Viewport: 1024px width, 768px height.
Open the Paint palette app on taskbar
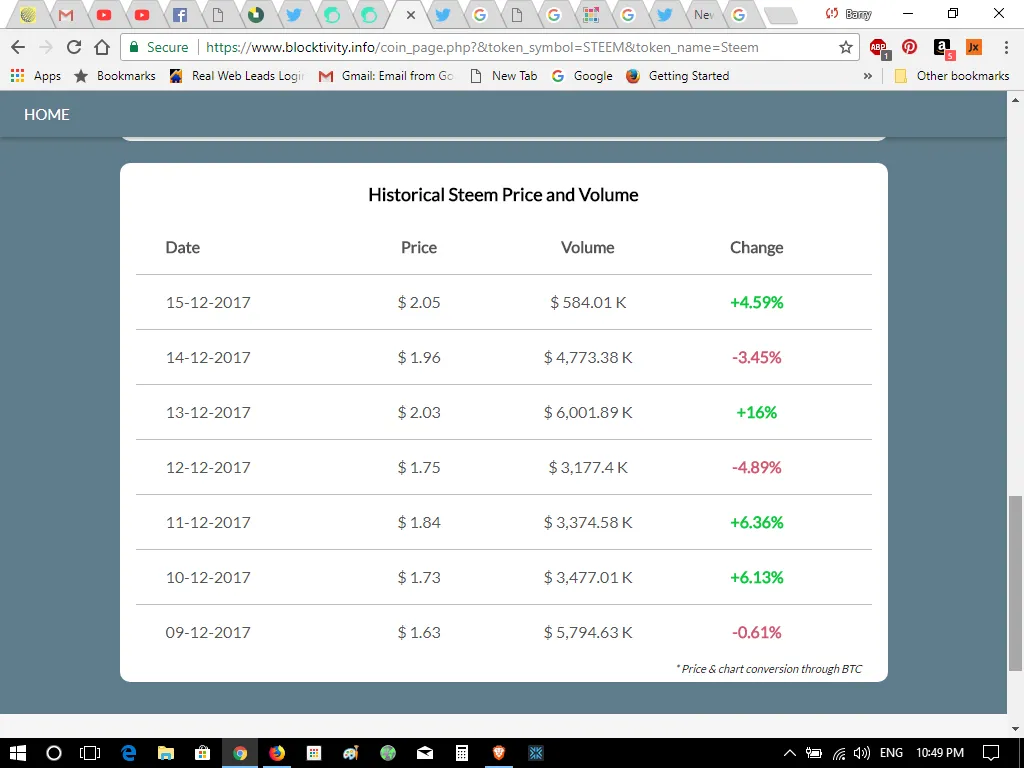[351, 753]
